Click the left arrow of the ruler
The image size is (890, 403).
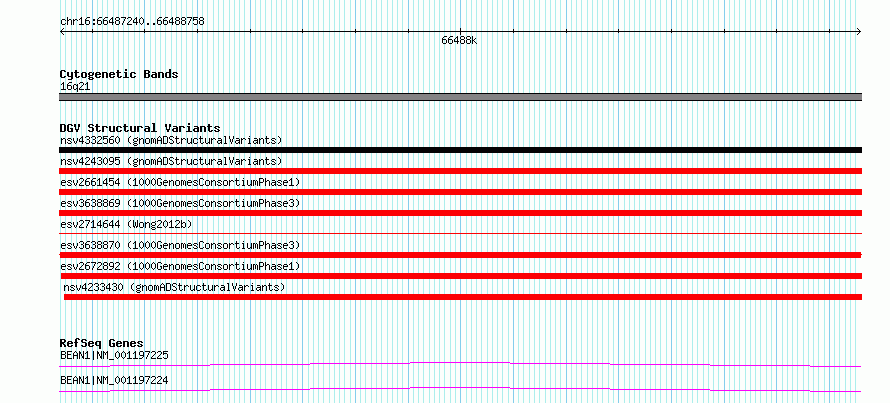coord(62,31)
